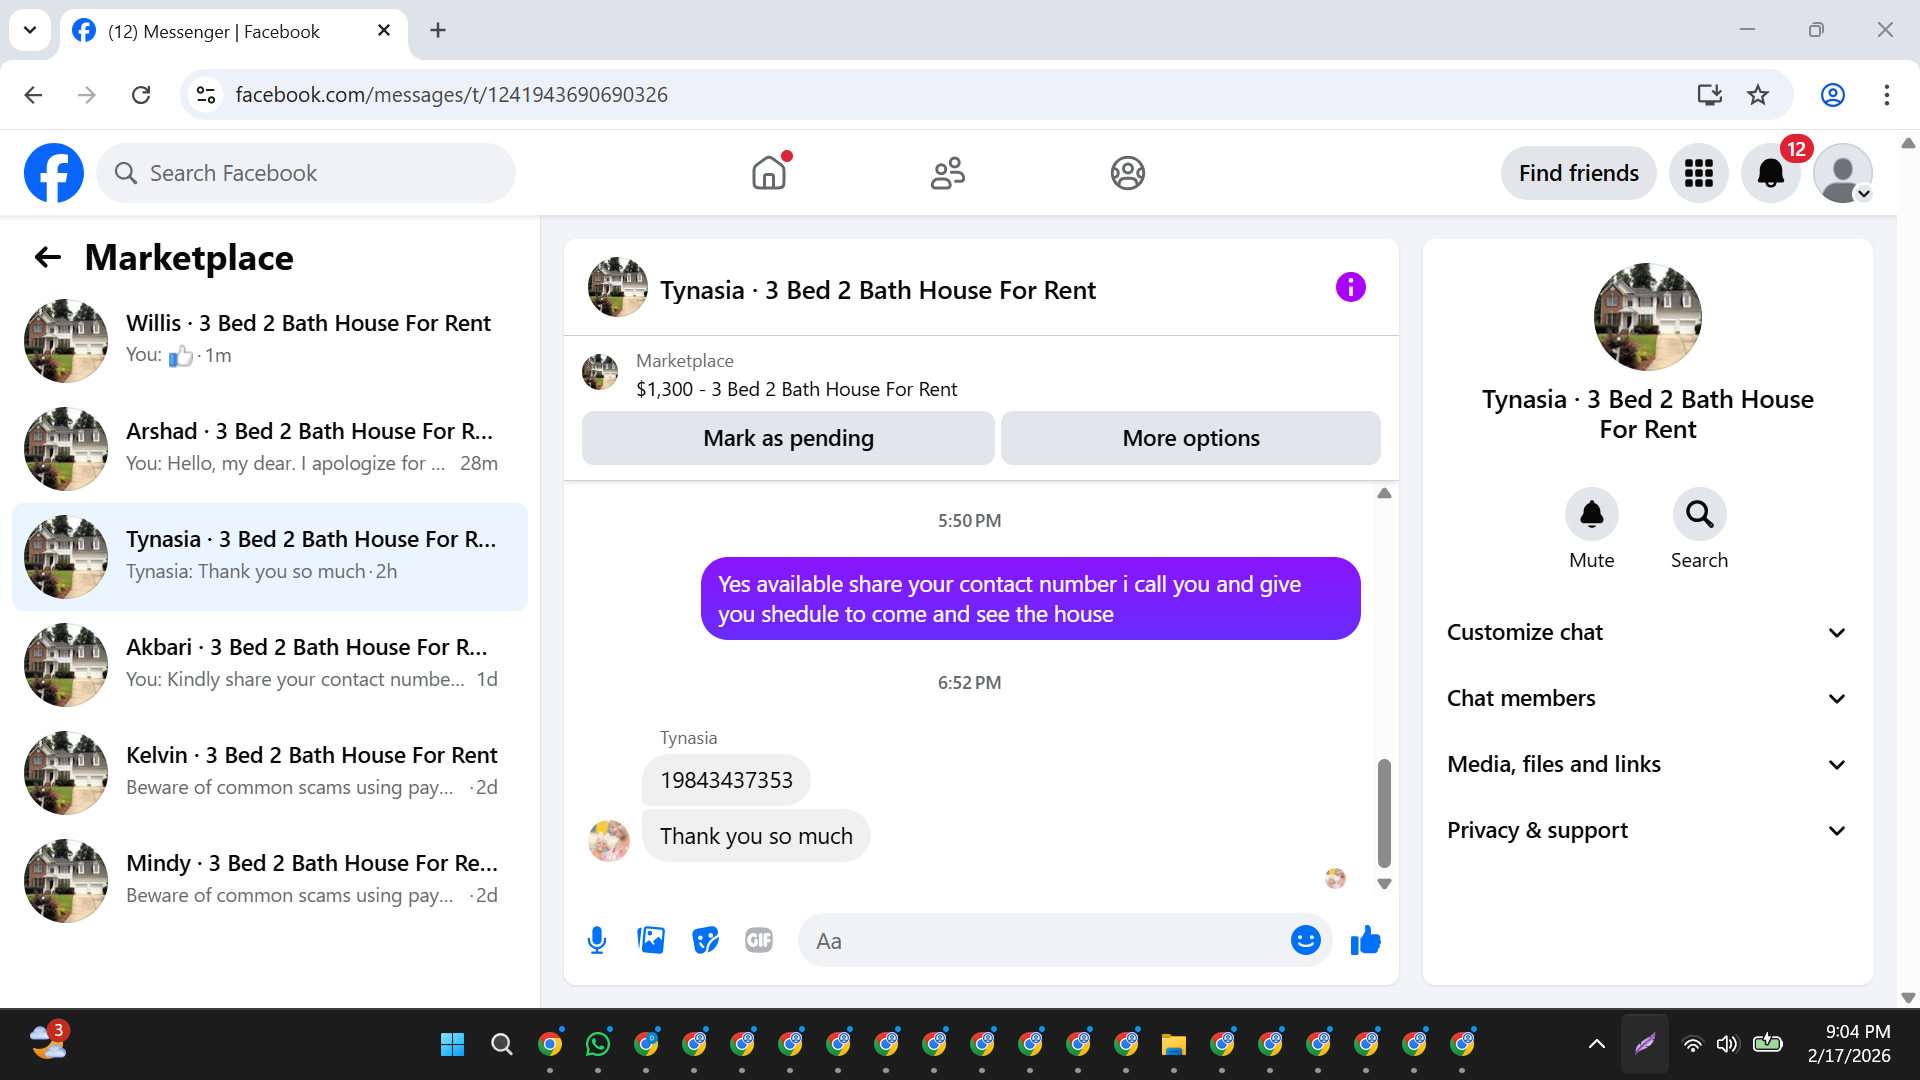
Task: Click the emoji smiley icon
Action: tap(1305, 940)
